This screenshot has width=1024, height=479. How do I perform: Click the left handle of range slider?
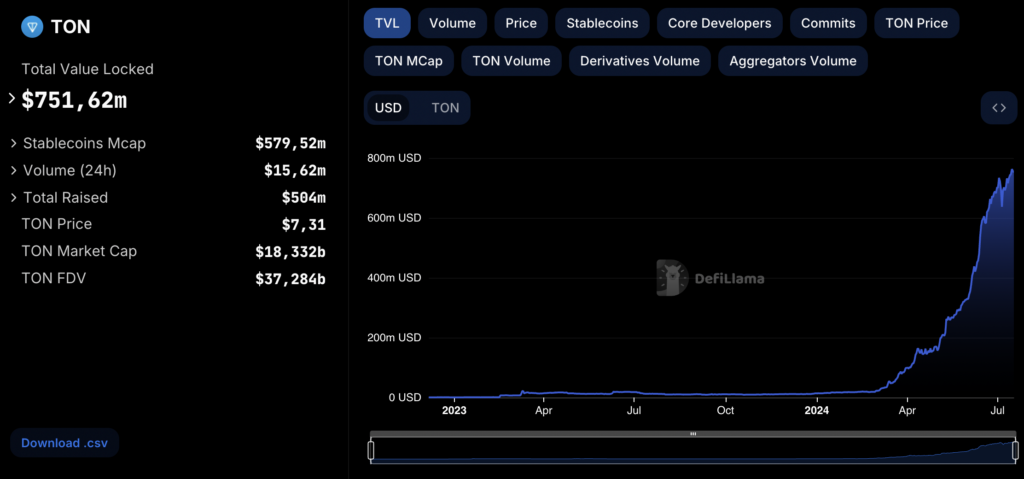(x=371, y=450)
